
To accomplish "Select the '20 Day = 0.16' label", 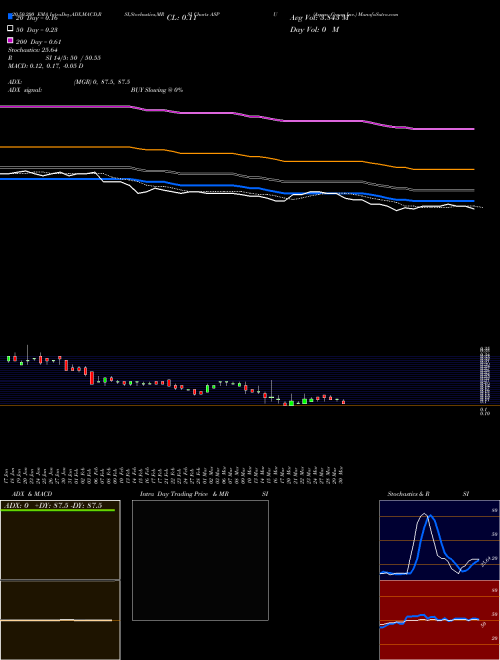I will (37, 18).
